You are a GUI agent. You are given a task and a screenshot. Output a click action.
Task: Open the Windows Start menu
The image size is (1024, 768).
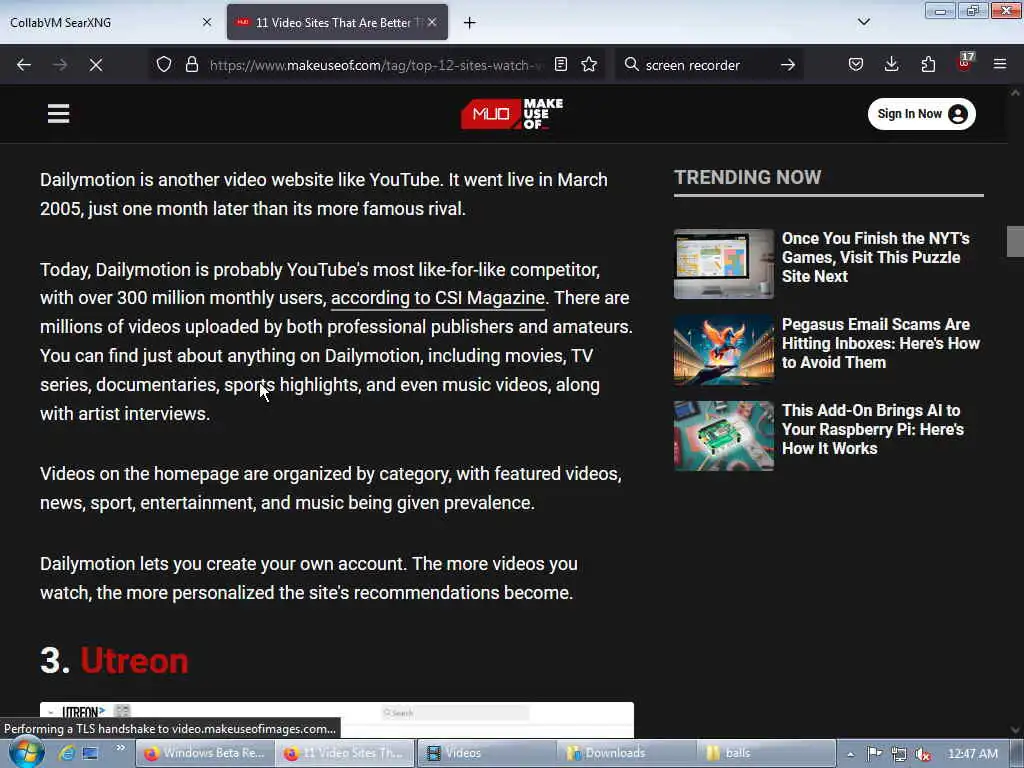(25, 753)
